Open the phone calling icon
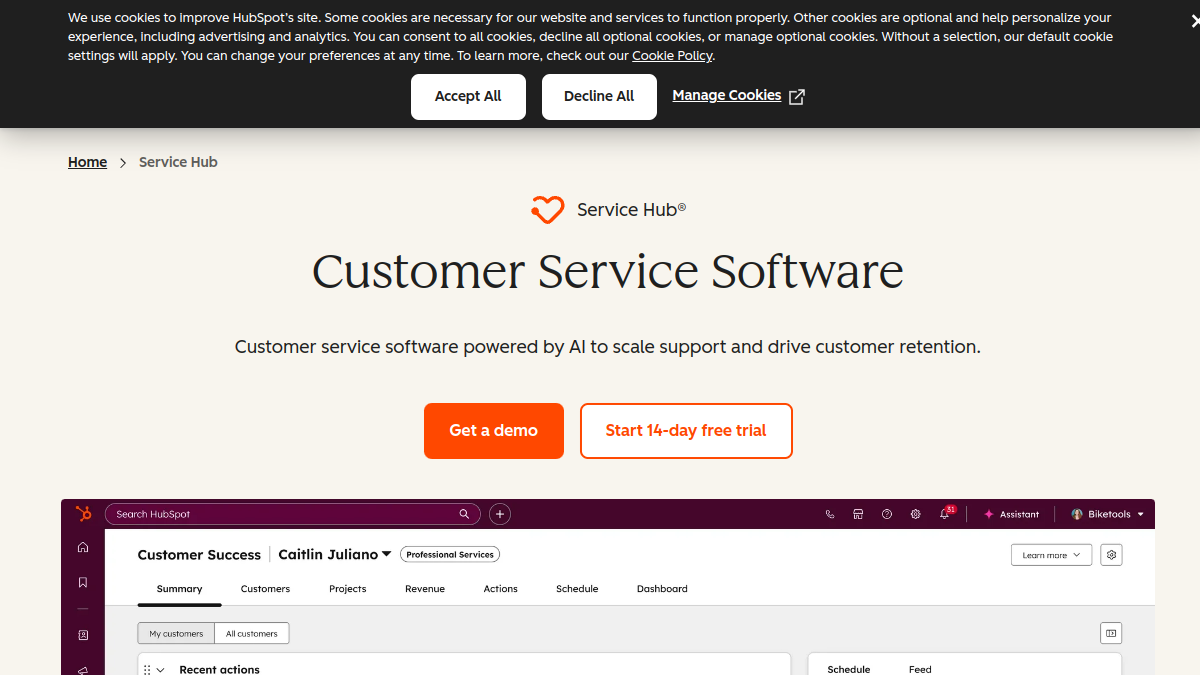This screenshot has width=1200, height=675. [x=830, y=514]
